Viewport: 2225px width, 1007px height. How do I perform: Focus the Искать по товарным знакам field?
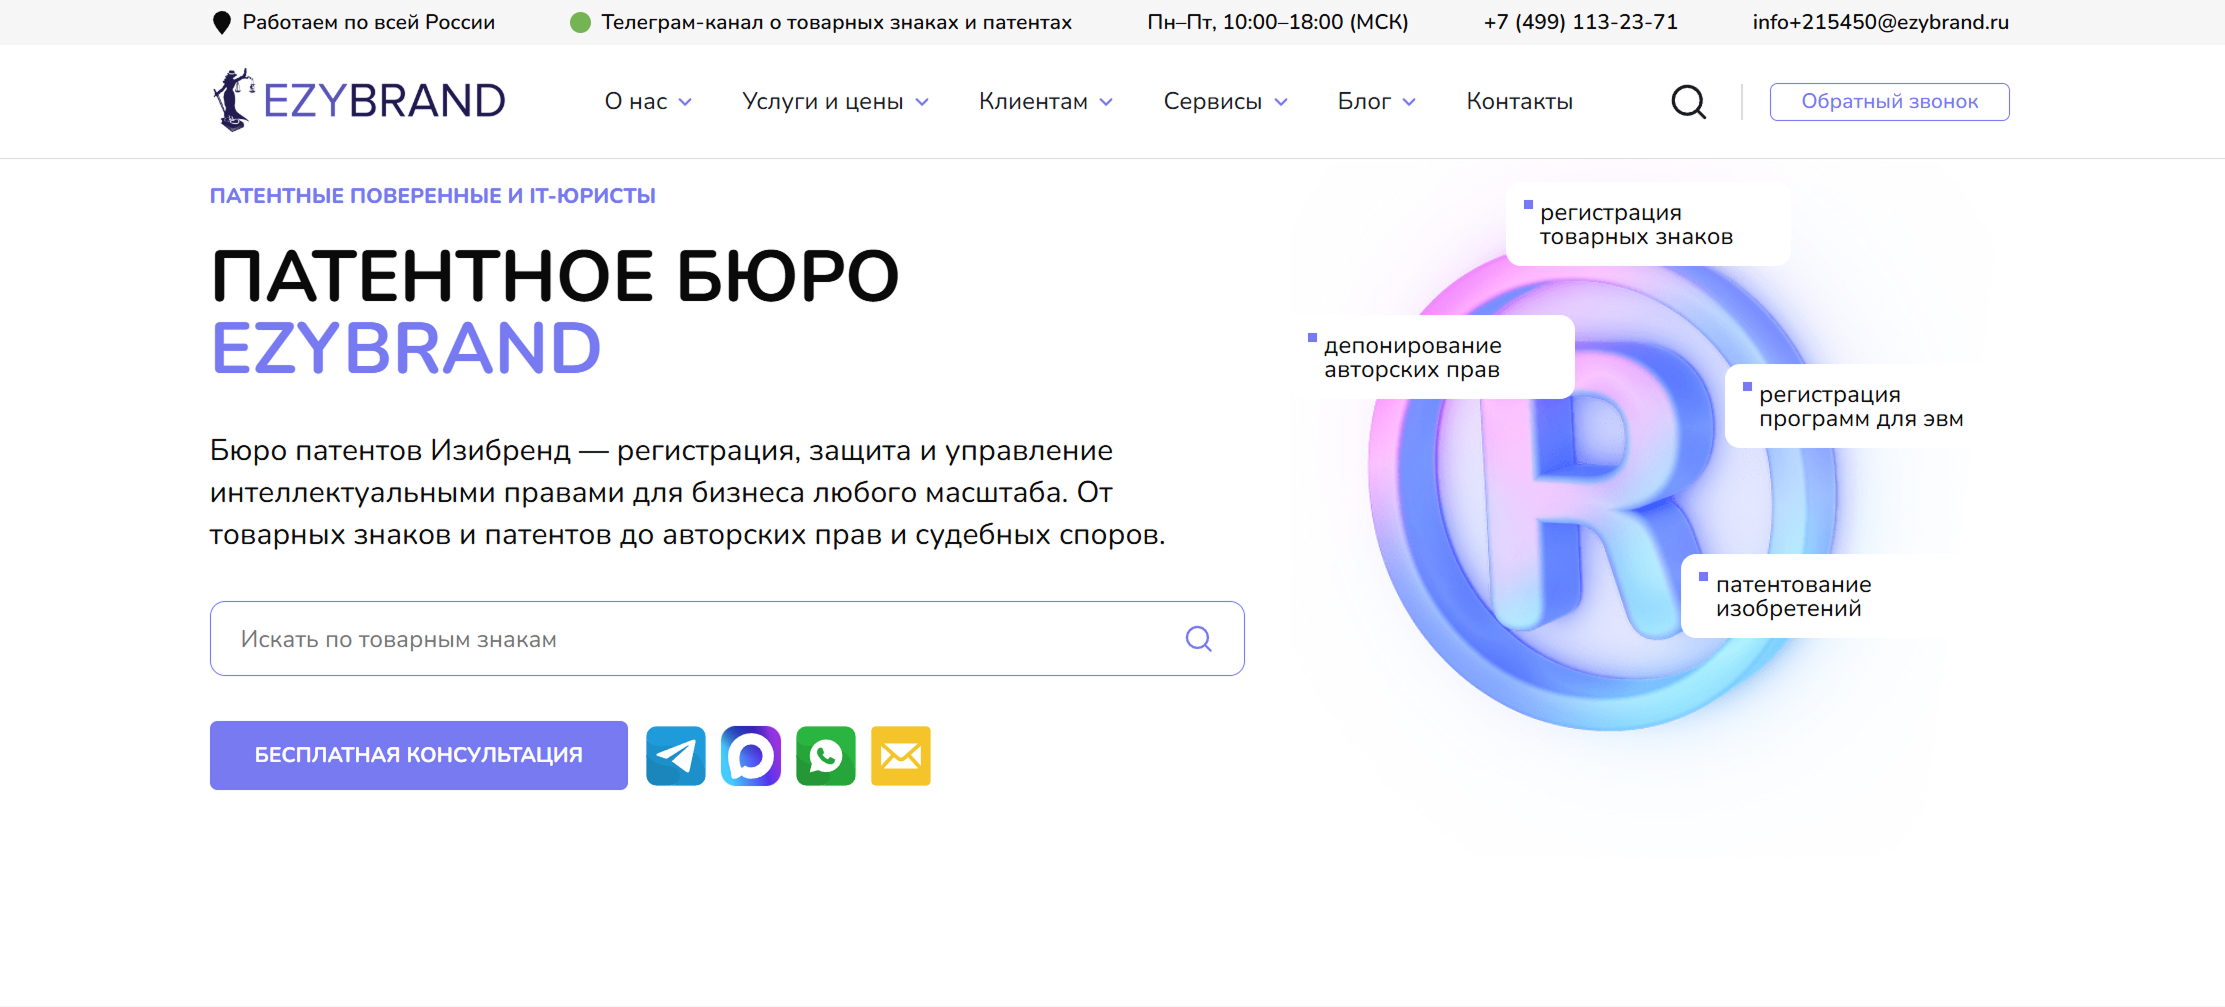tap(727, 639)
